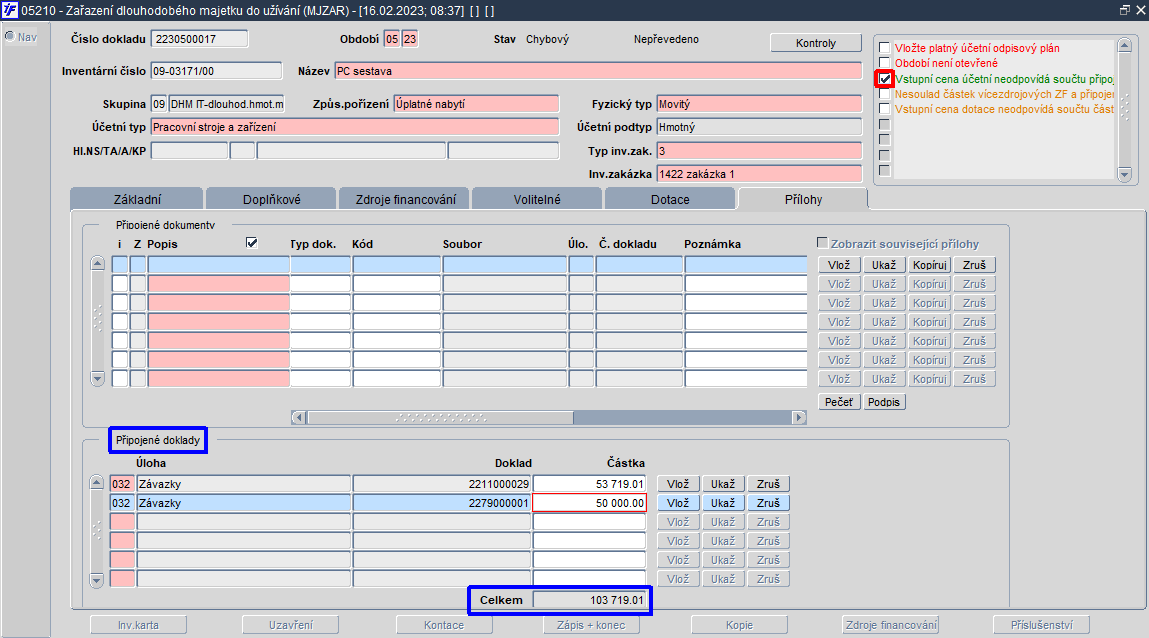
Task: Click the horizontal scrollbar thumb under documents
Action: pos(440,418)
